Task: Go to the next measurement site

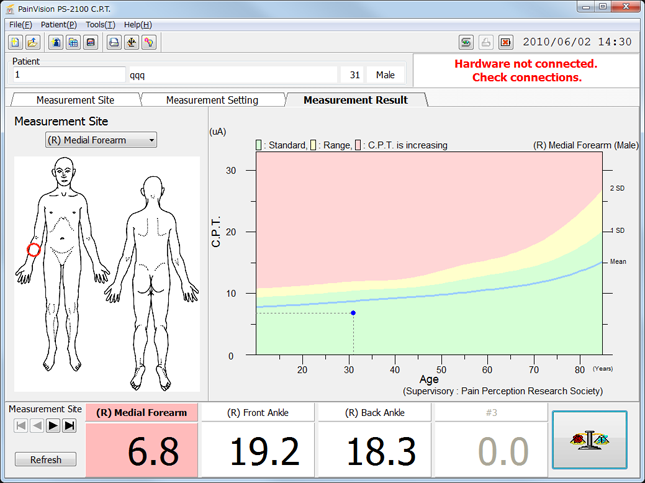Action: (x=53, y=425)
